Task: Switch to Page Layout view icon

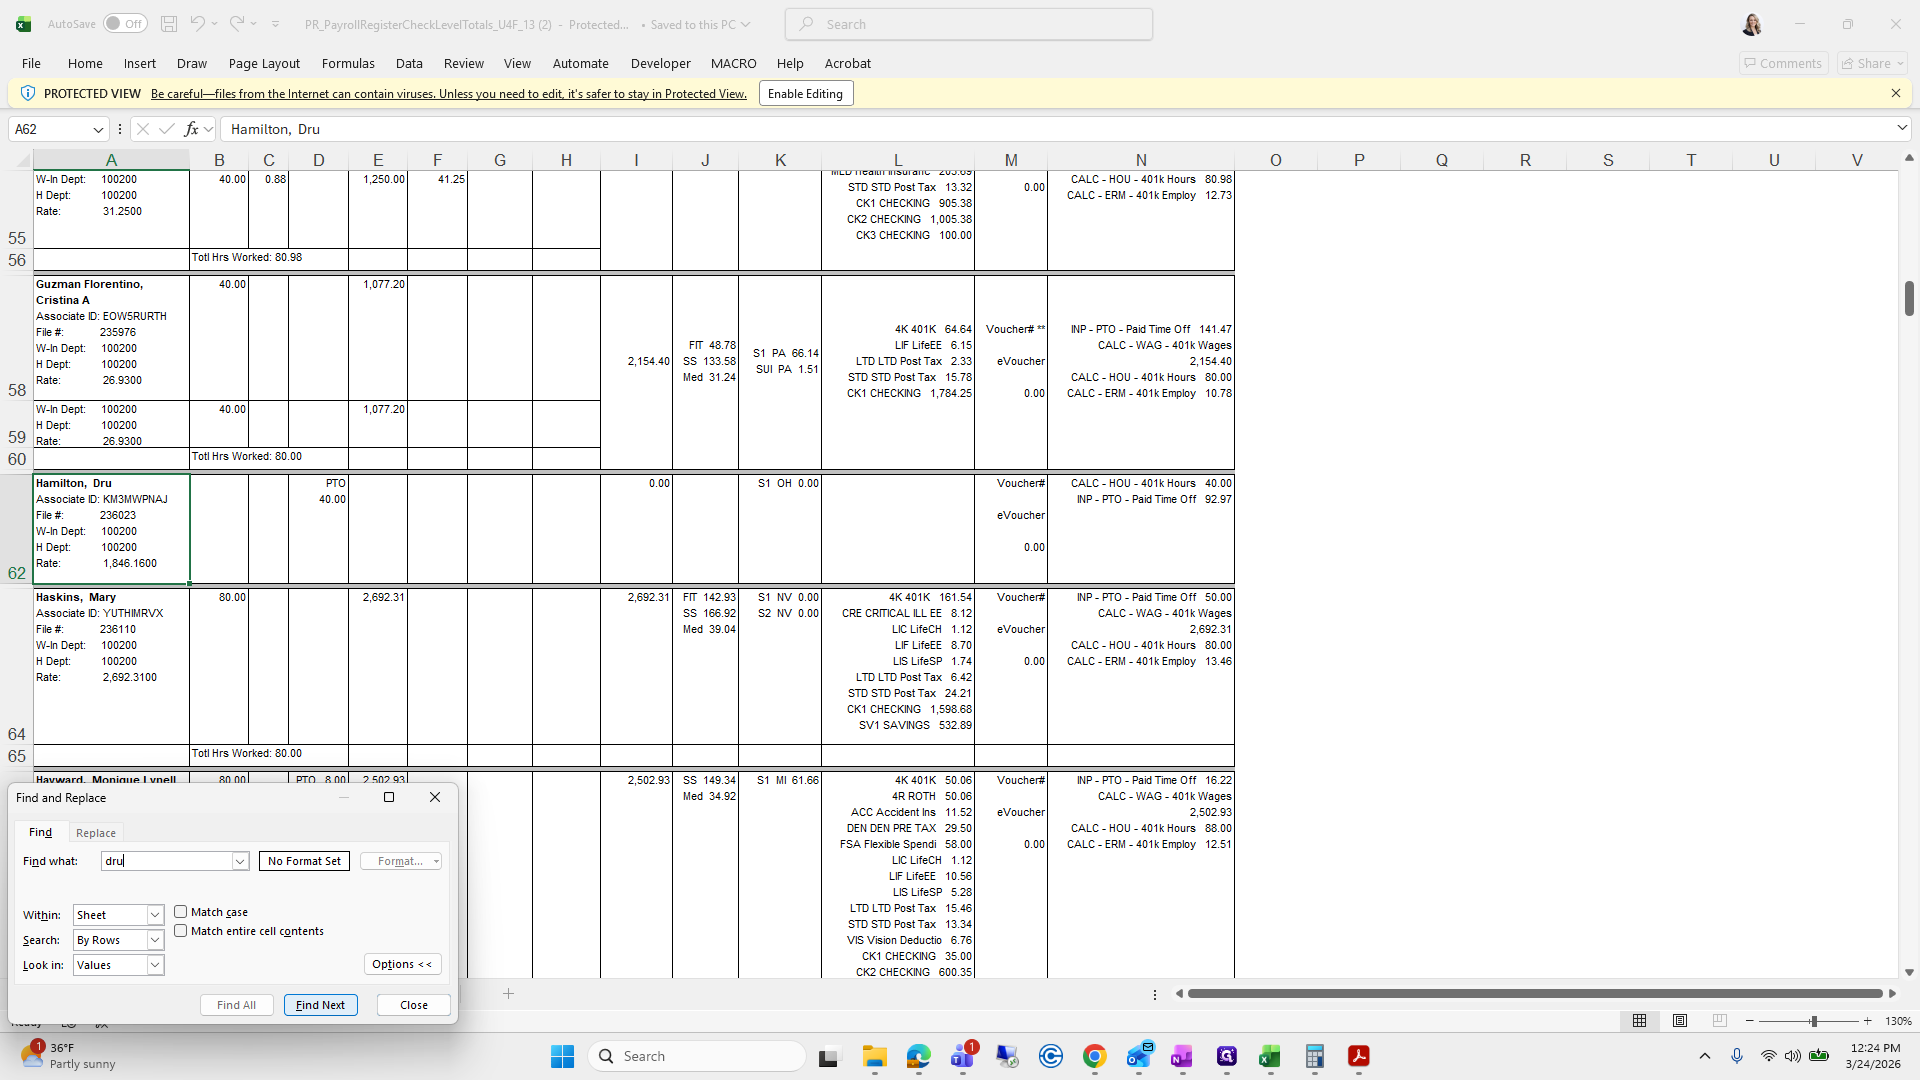Action: tap(1680, 1021)
